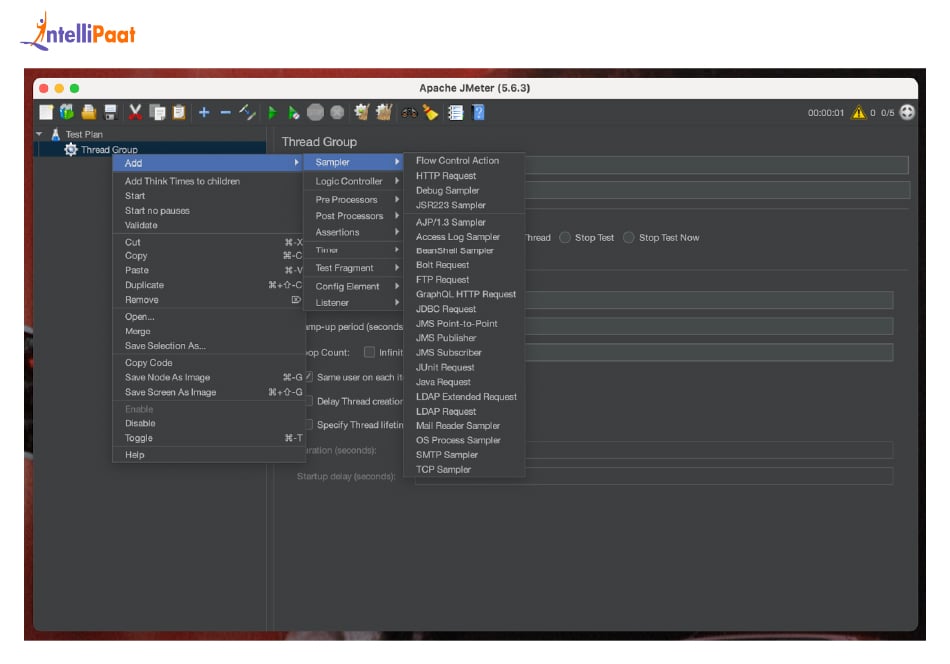Click Save Selection As... menu entry
Image resolution: width=950 pixels, height=664 pixels.
pos(207,345)
